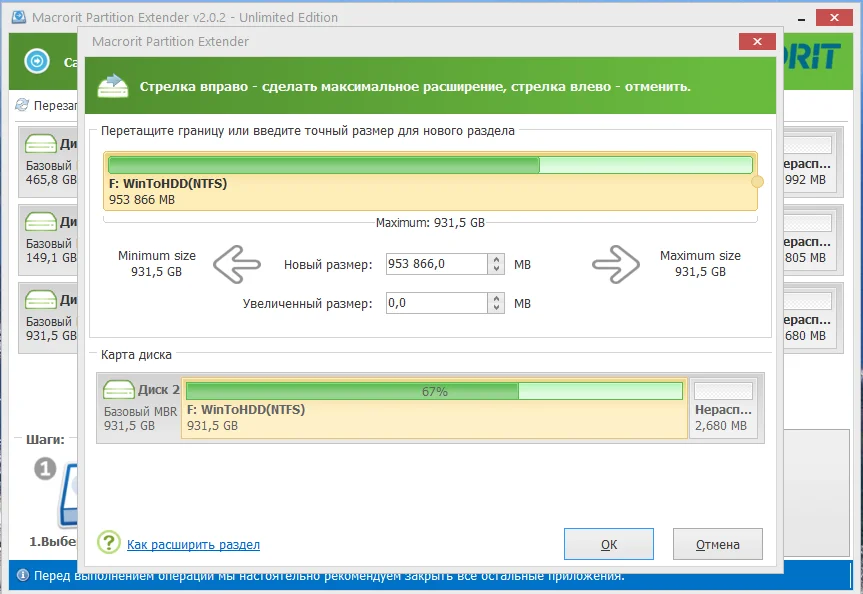Click the Базовый MBR label in disk map
This screenshot has width=863, height=594.
pyautogui.click(x=140, y=412)
